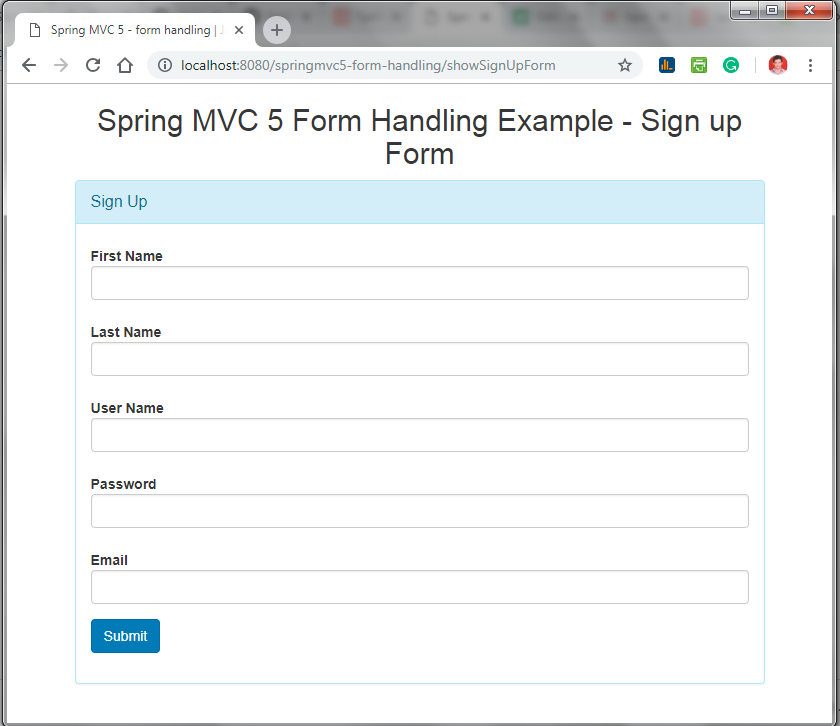Click the address bar URL

pyautogui.click(x=368, y=65)
